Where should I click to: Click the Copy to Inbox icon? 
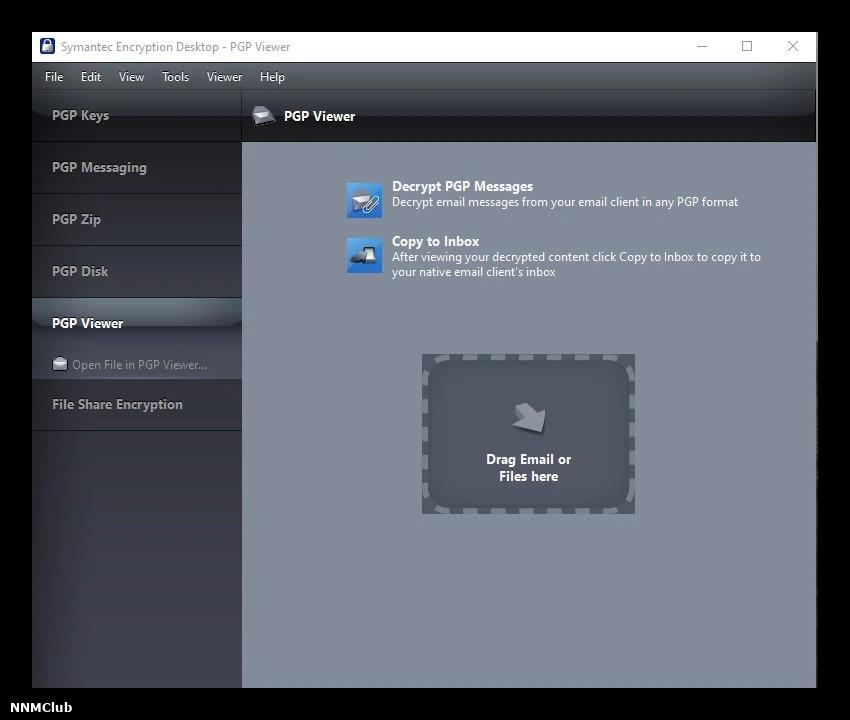coord(364,255)
